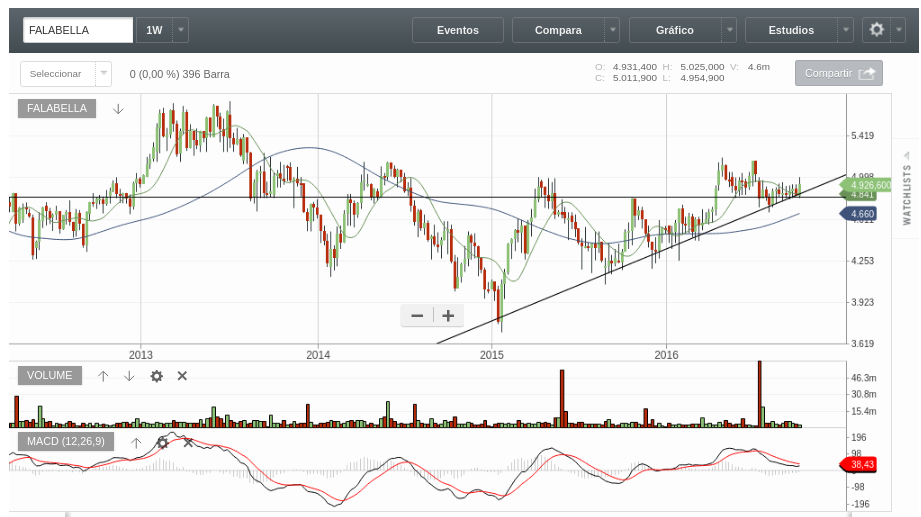Open the Estudios menu

(x=791, y=30)
